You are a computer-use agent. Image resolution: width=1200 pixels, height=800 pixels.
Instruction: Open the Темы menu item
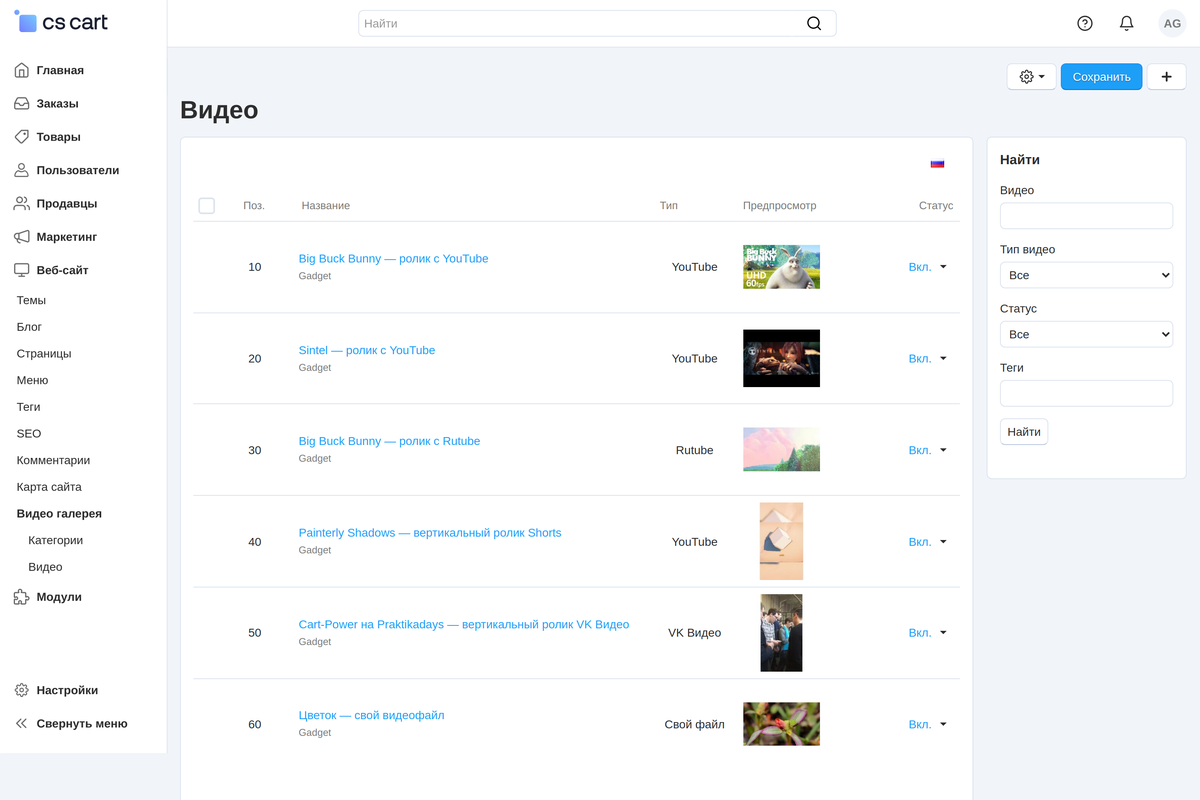tap(31, 300)
